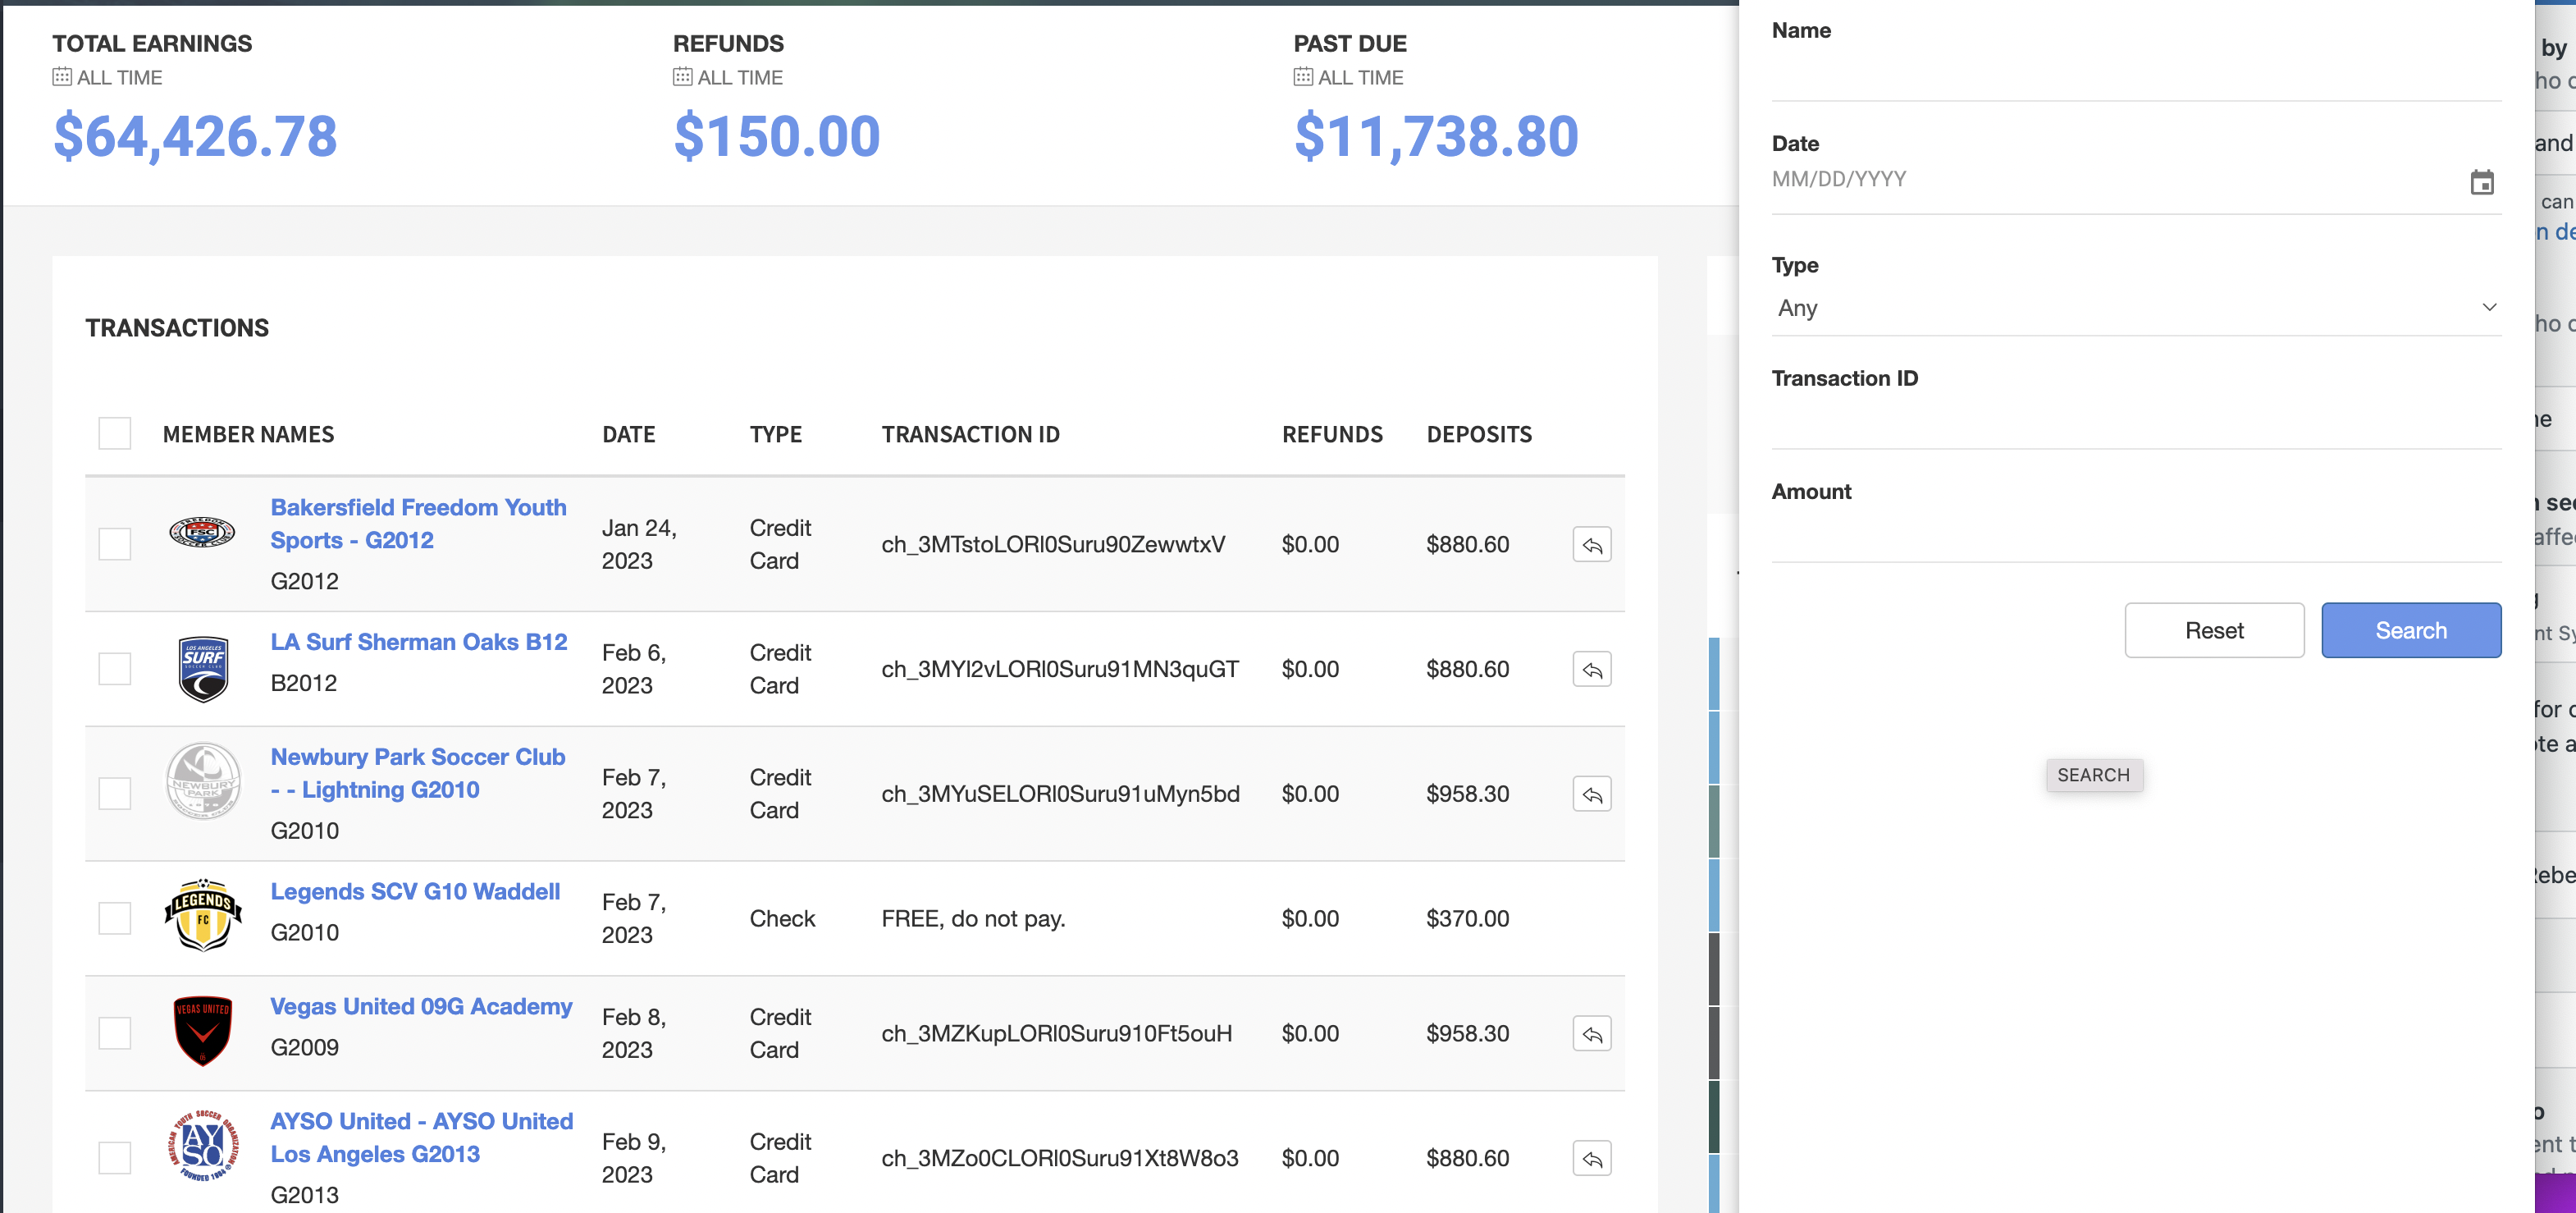Screen dimensions: 2576x1213
Task: Check the Legends SCV G10 Waddell row checkbox
Action: (x=115, y=918)
